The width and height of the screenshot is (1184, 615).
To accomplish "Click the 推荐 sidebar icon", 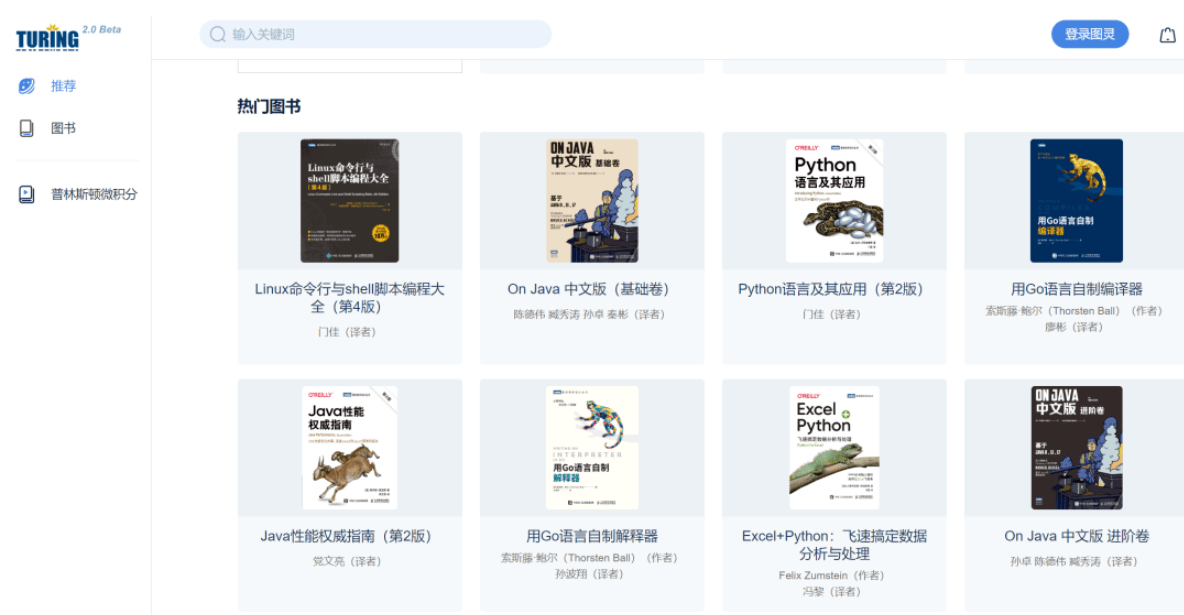I will (26, 86).
